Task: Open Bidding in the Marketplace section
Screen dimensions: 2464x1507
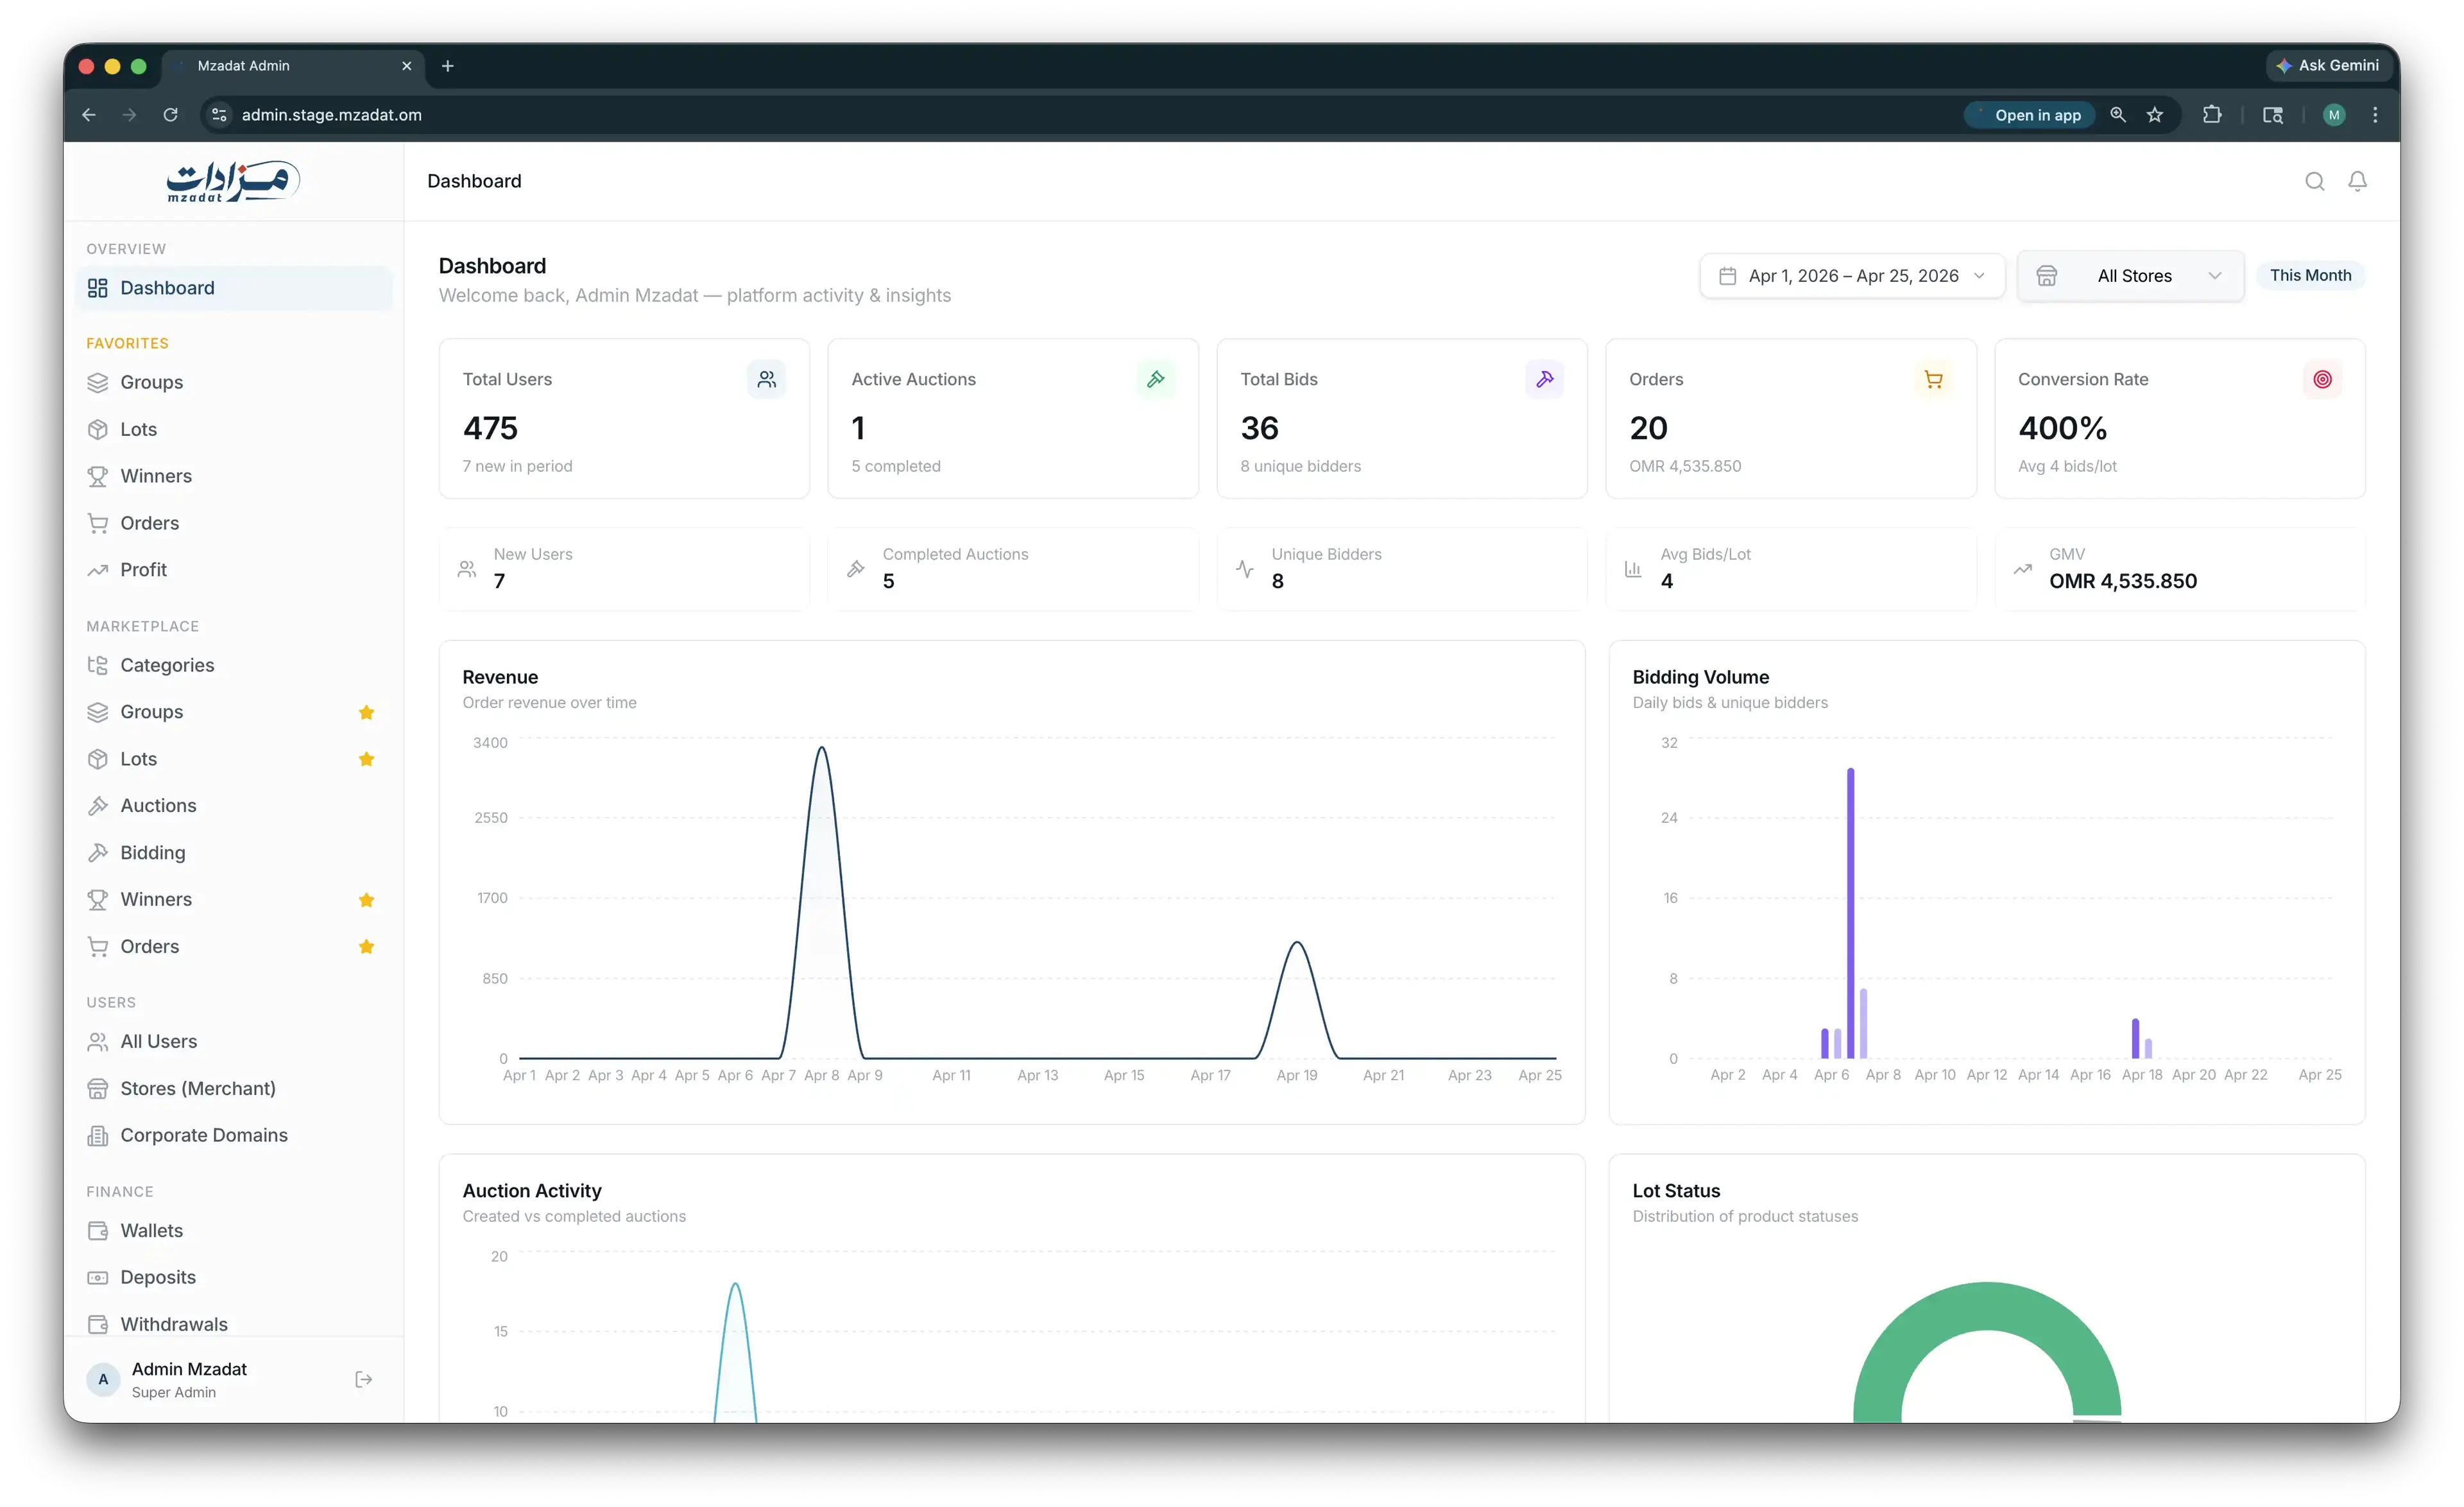Action: [x=234, y=853]
